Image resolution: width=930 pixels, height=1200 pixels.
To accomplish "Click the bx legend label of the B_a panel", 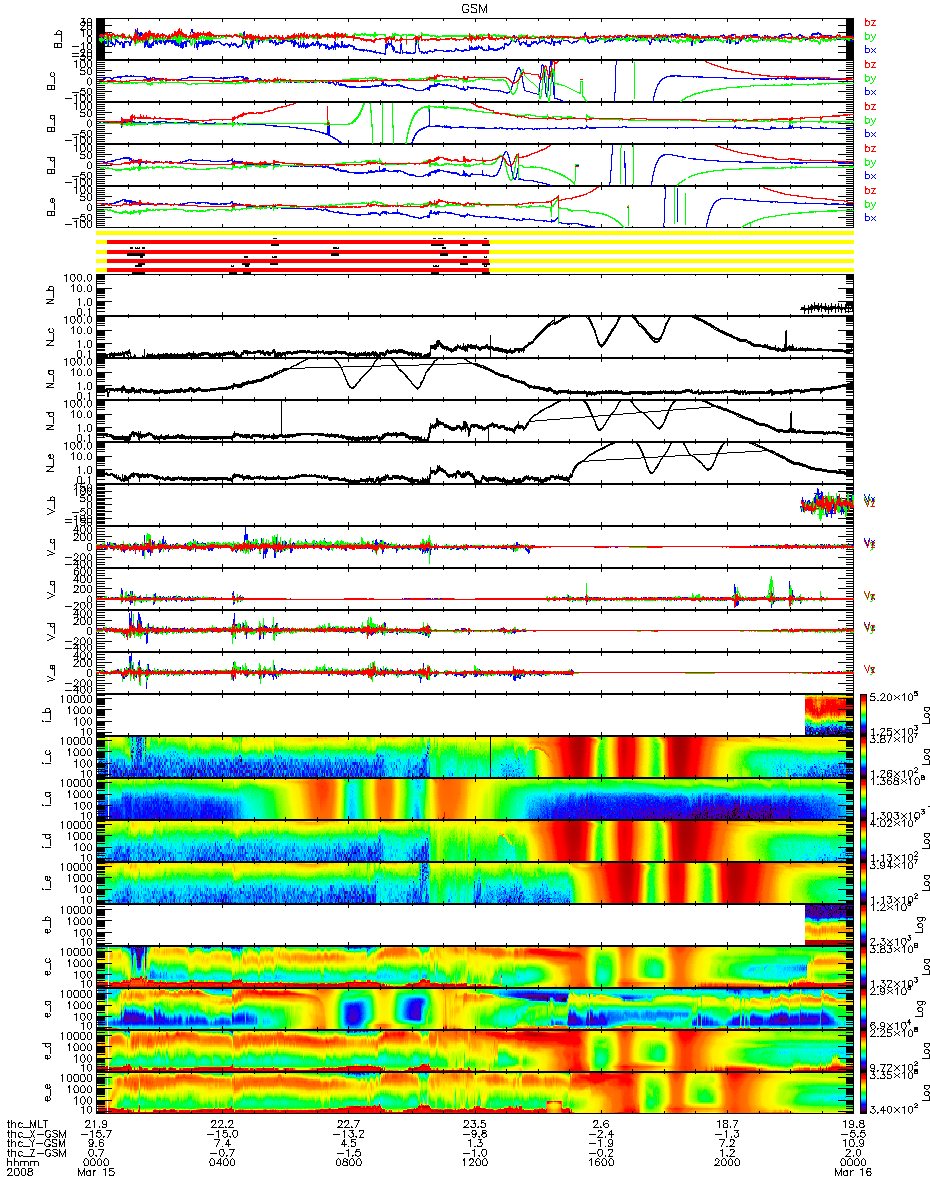I will (870, 132).
